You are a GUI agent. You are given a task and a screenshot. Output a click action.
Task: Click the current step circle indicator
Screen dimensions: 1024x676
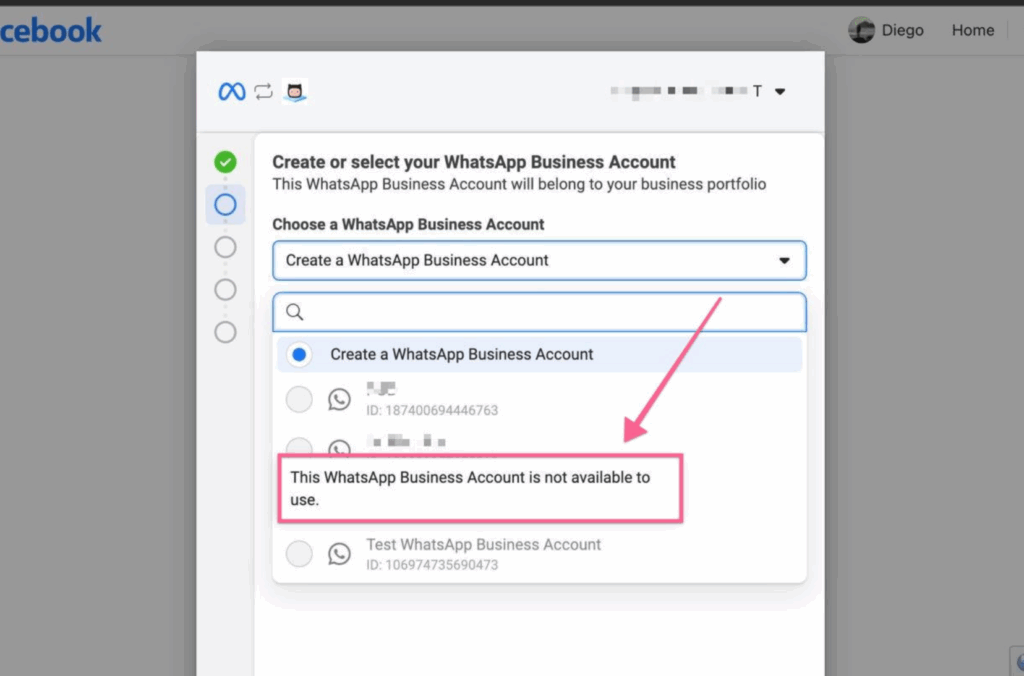click(226, 205)
